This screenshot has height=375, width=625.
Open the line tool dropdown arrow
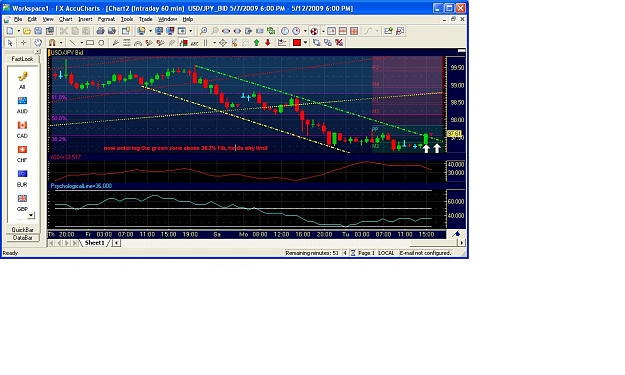(81, 43)
